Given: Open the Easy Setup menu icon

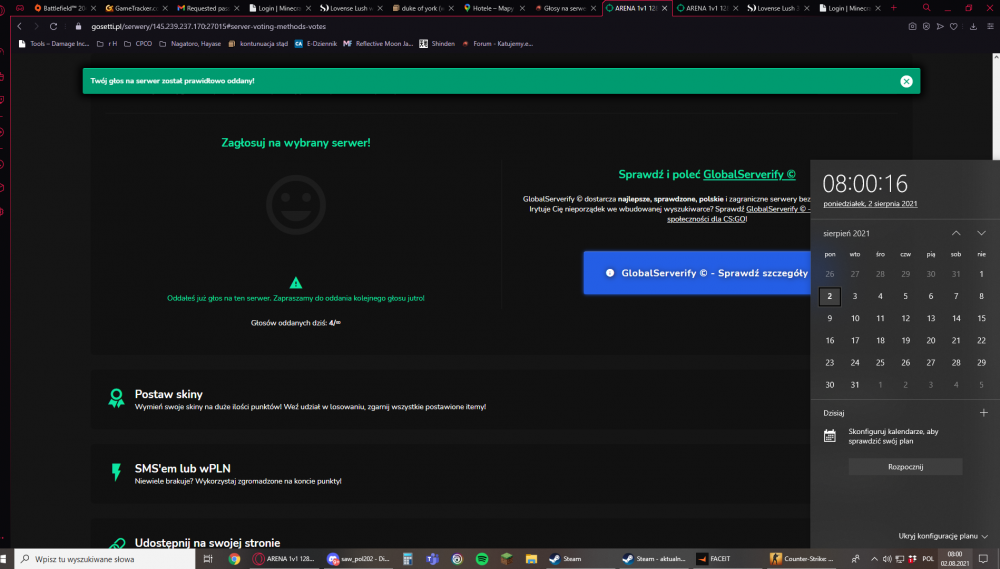Looking at the screenshot, I should click(990, 26).
